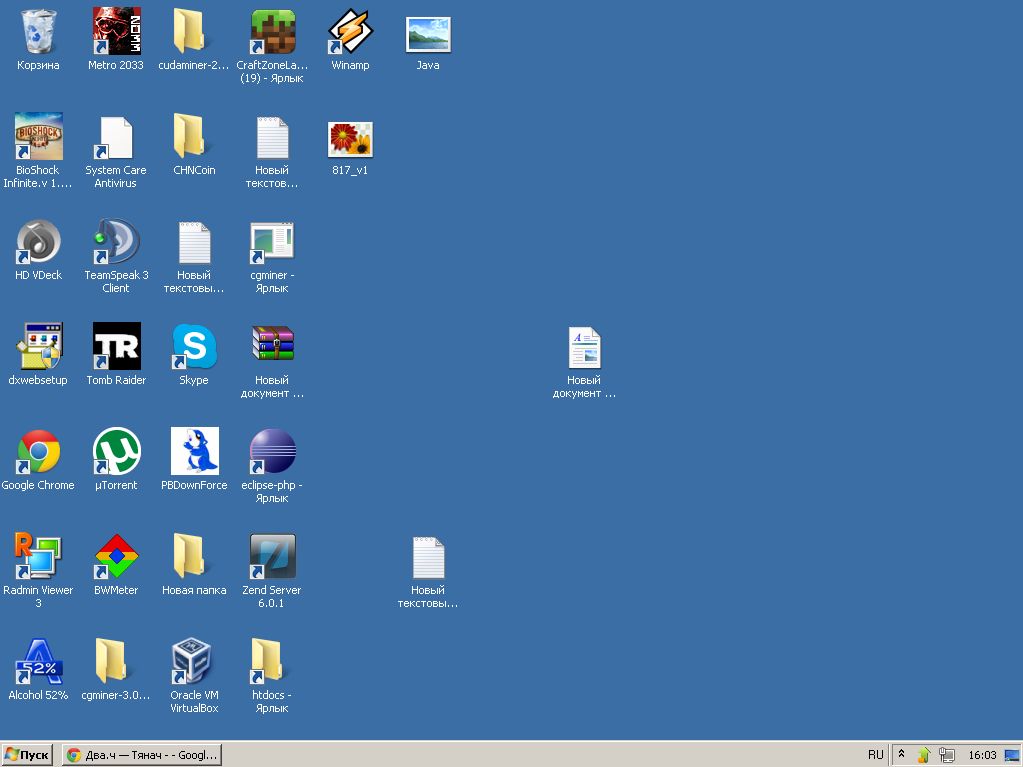Select the Radmin Viewer 3 shortcut

click(38, 556)
